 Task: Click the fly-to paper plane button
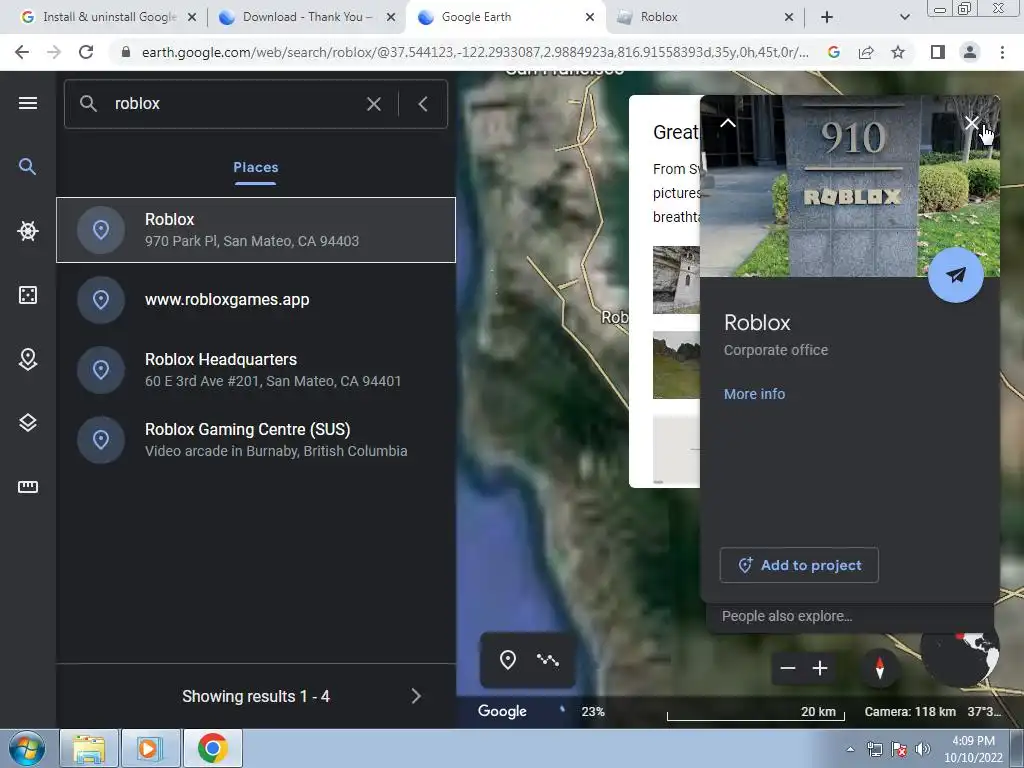click(955, 275)
